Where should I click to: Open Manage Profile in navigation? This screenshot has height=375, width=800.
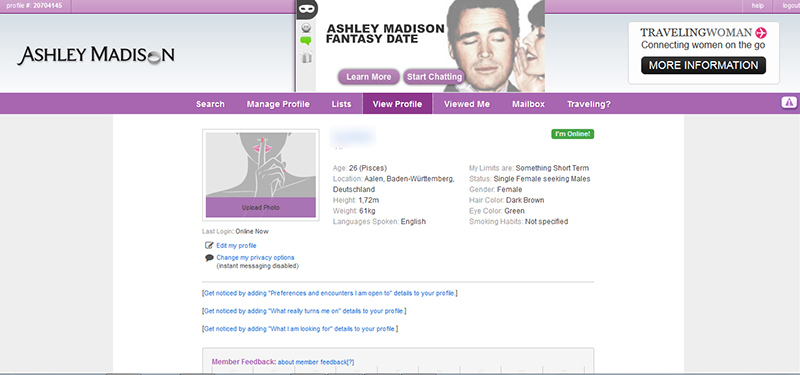[x=278, y=104]
